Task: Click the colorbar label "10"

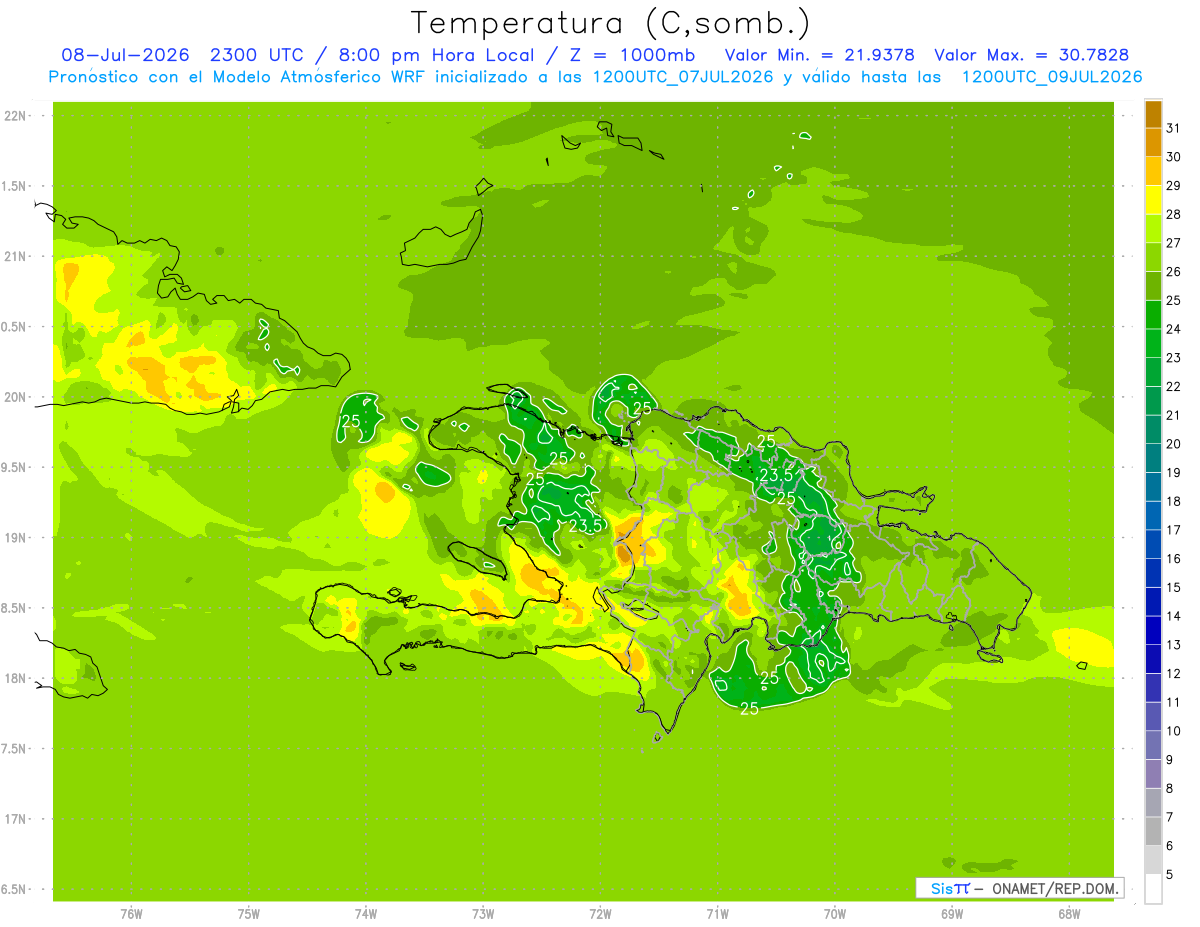Action: pyautogui.click(x=1174, y=731)
